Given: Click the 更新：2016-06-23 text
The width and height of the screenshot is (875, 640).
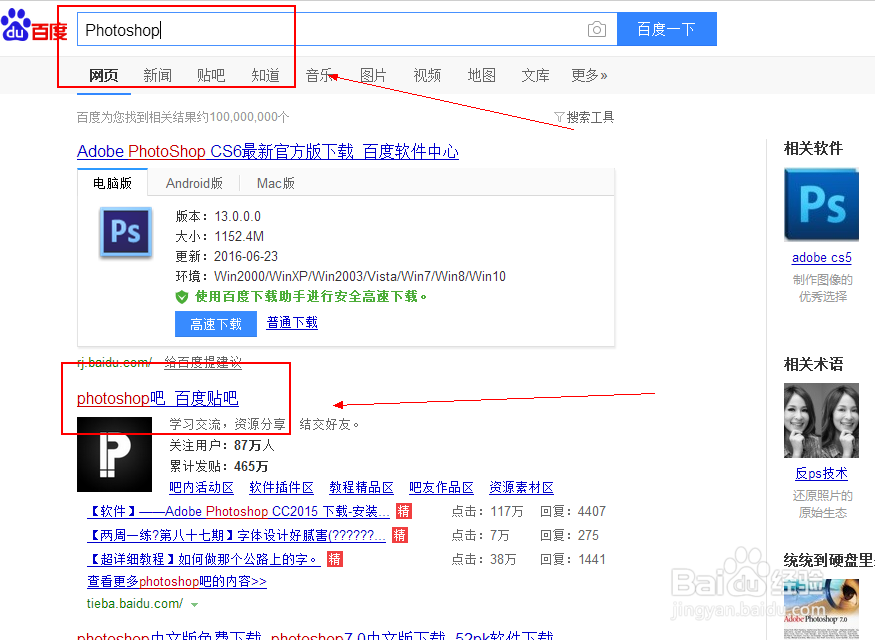Looking at the screenshot, I should (x=227, y=256).
